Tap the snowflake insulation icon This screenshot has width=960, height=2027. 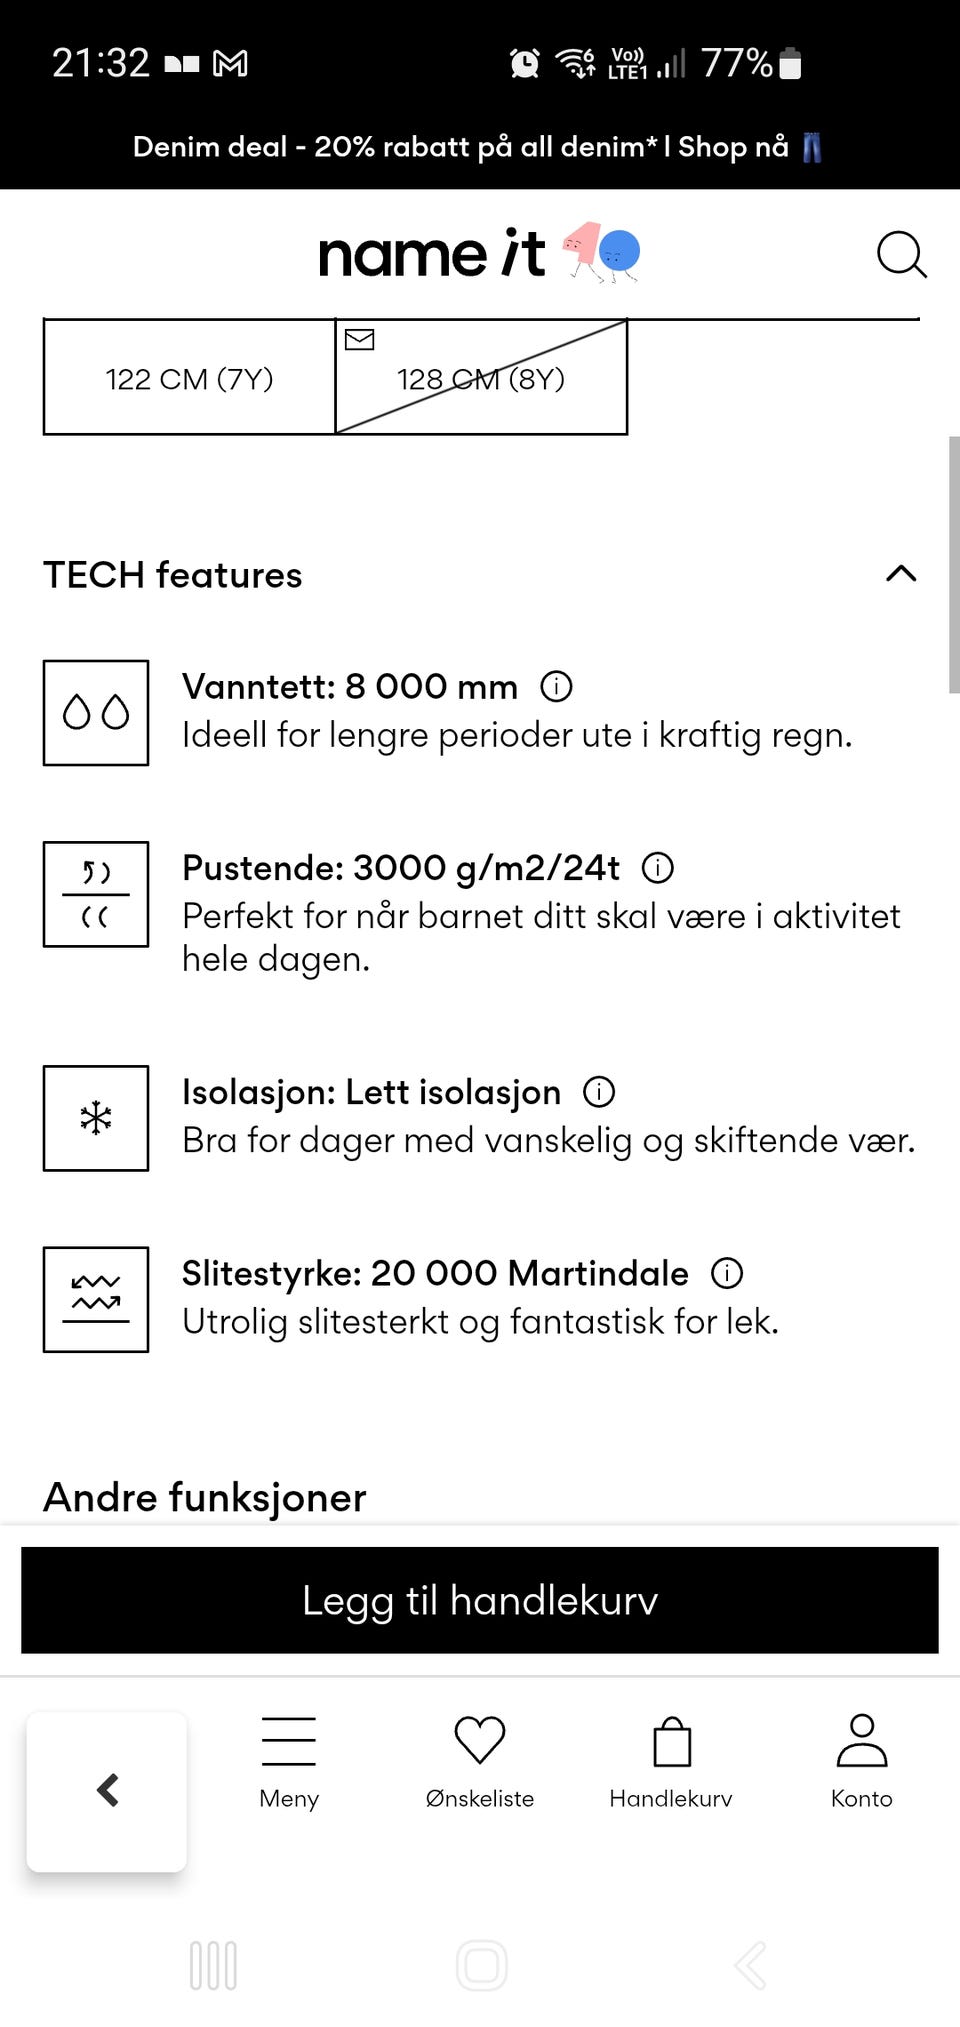click(96, 1118)
